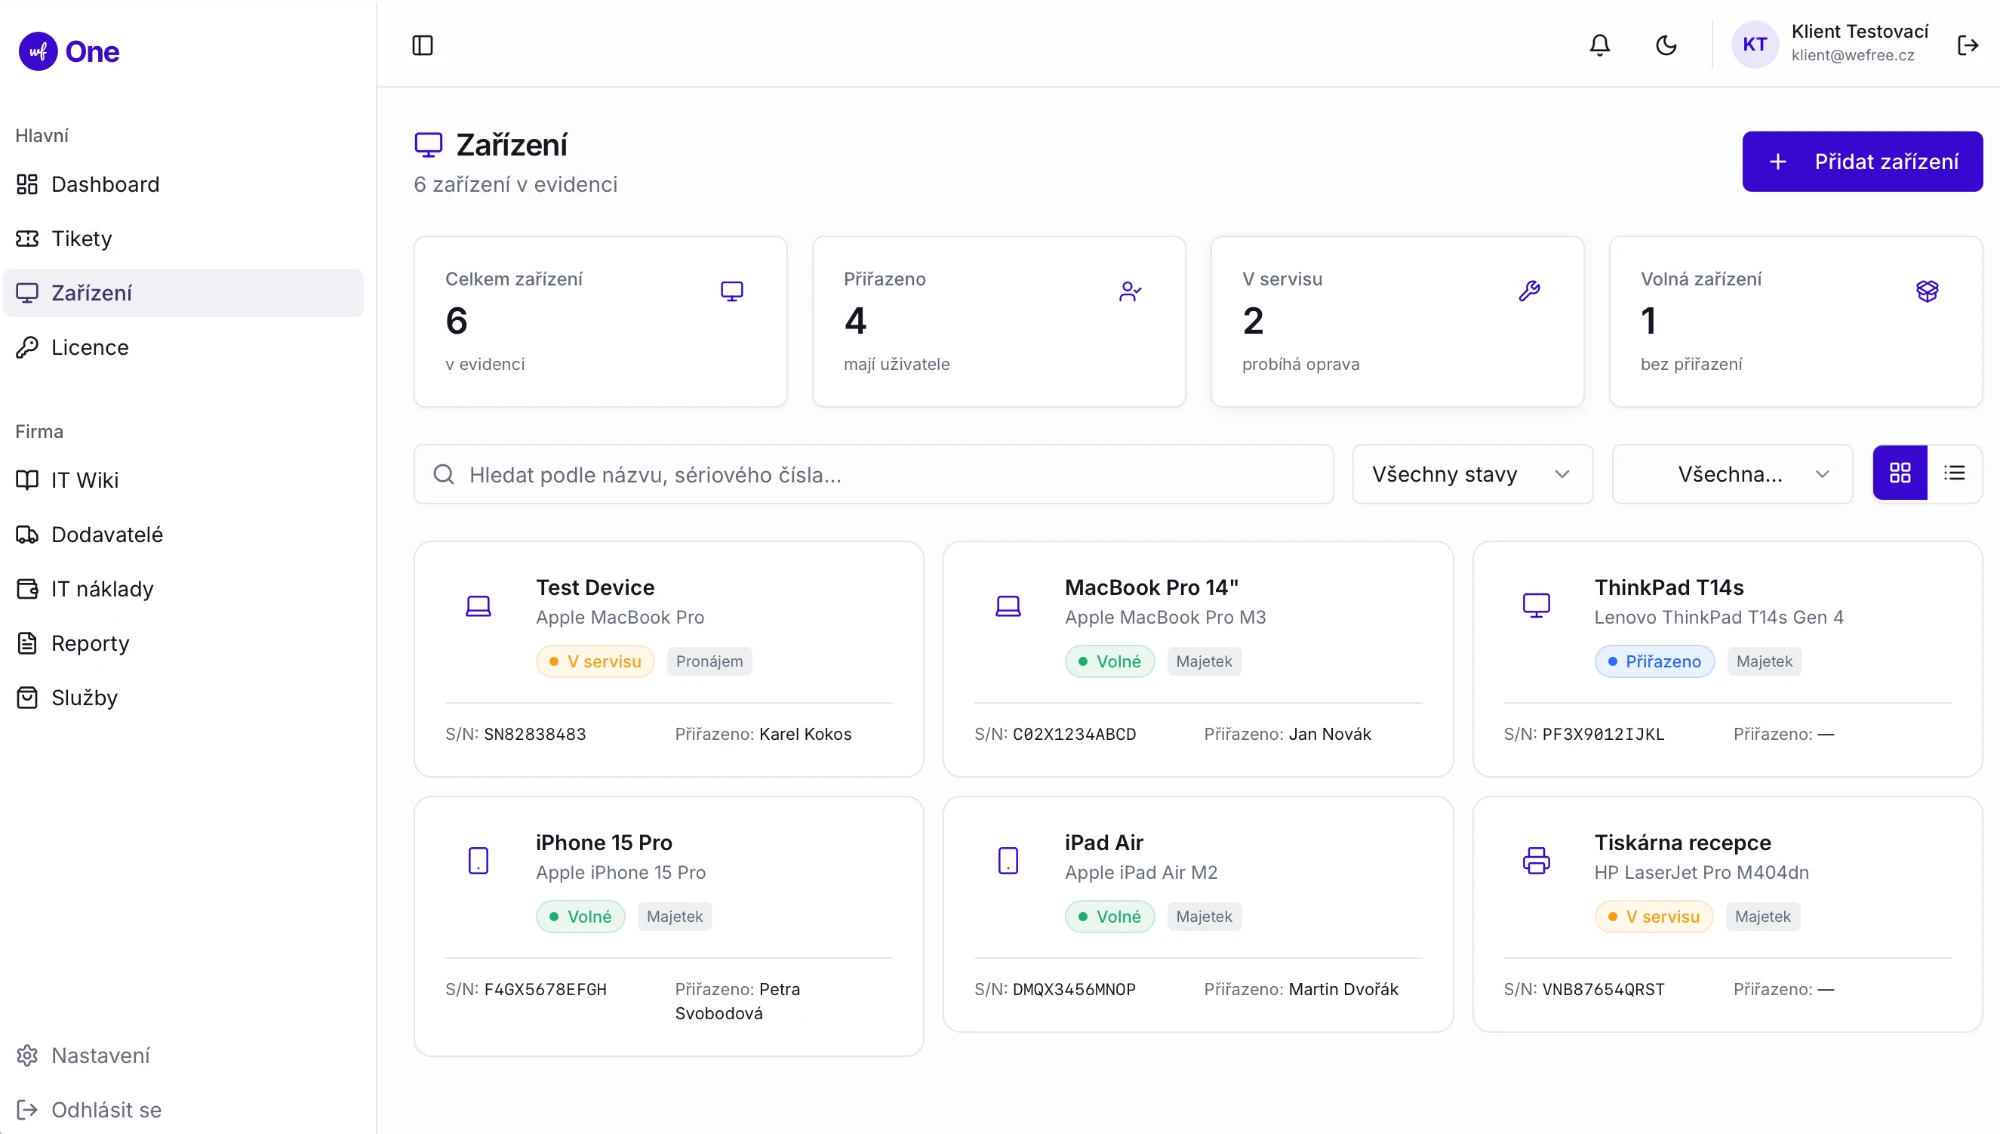Click the box icon in Volná zařízení card
Image resolution: width=2000 pixels, height=1134 pixels.
point(1927,291)
